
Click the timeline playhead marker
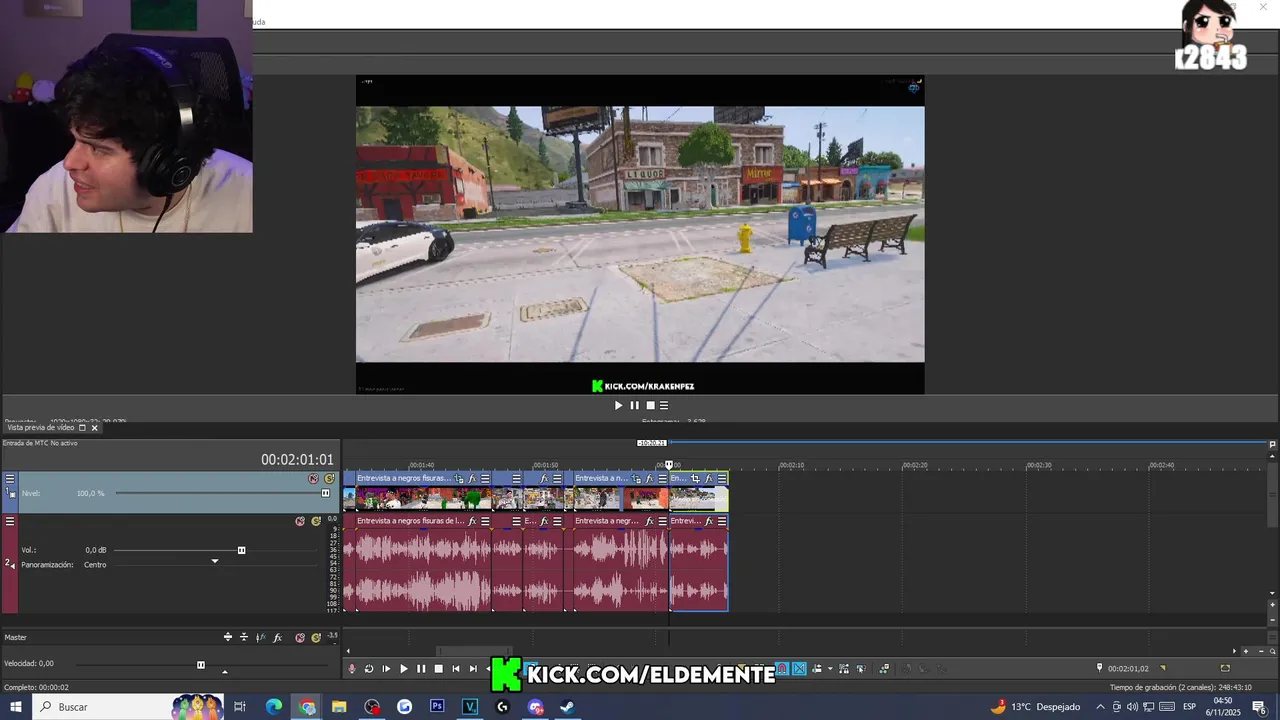[670, 465]
